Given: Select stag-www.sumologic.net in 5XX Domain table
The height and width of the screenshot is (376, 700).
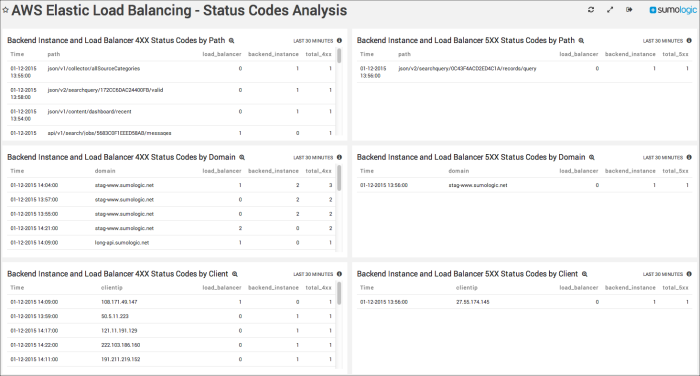Looking at the screenshot, I should (478, 185).
